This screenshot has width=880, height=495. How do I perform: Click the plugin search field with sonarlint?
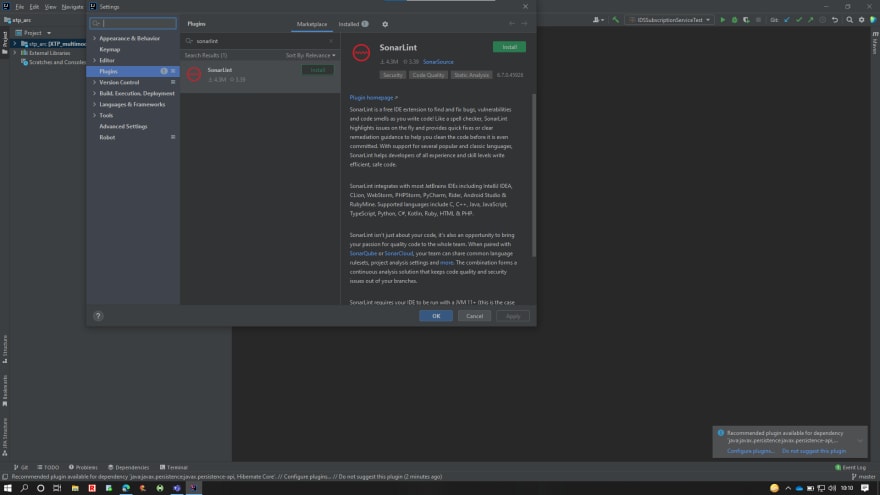[260, 41]
